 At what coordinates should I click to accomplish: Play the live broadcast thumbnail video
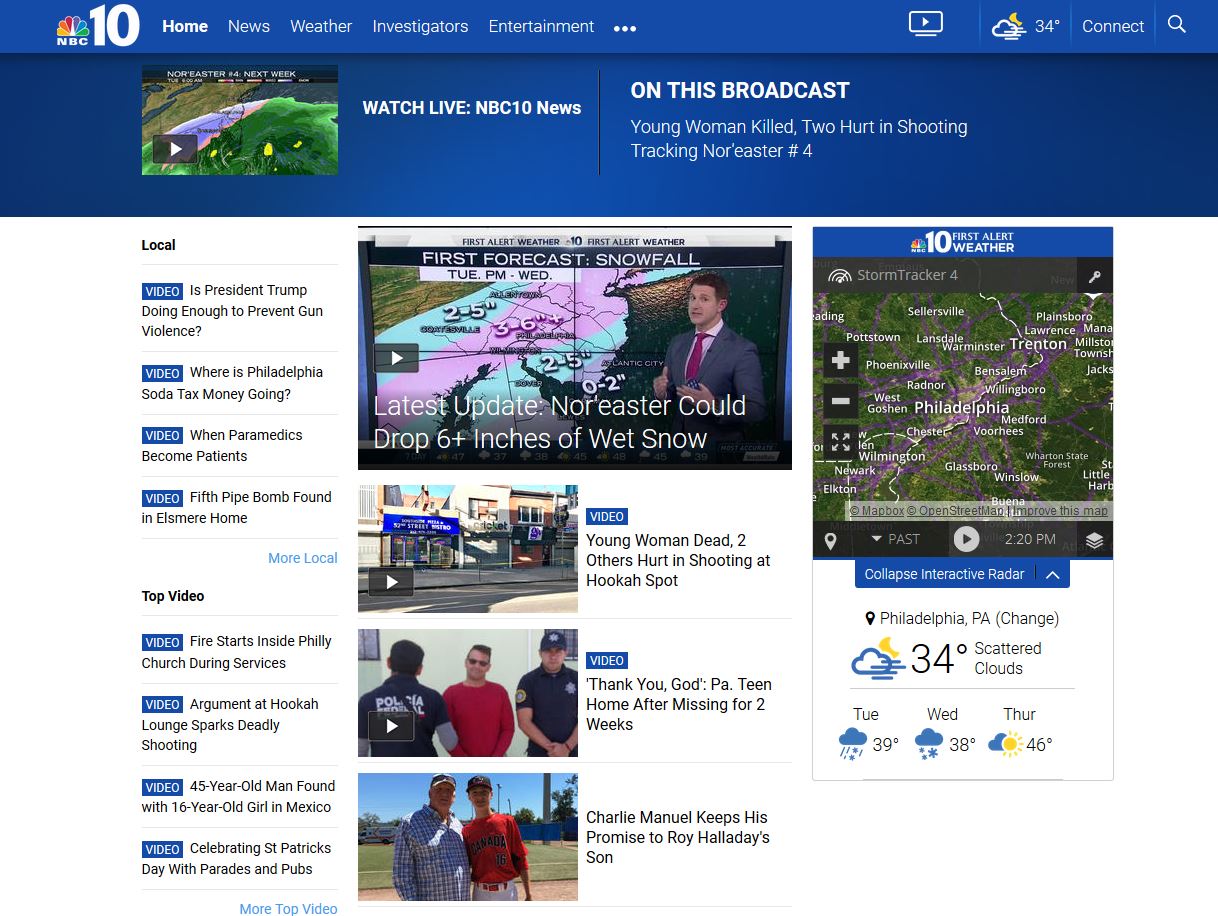(x=175, y=149)
